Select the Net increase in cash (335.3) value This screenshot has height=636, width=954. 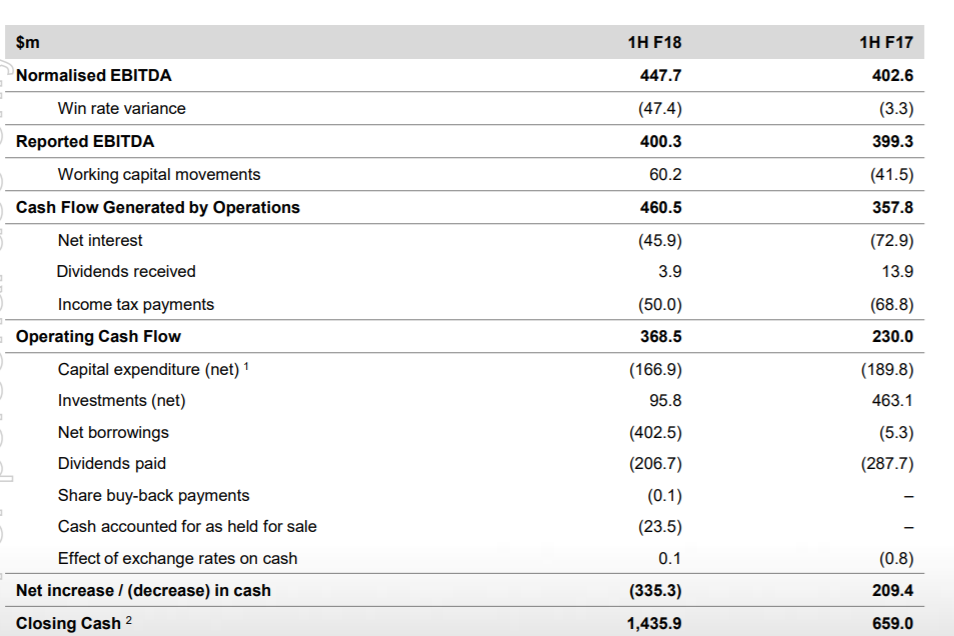click(x=655, y=591)
